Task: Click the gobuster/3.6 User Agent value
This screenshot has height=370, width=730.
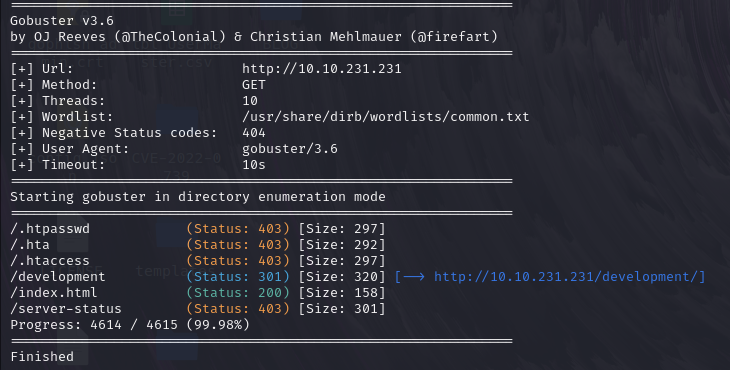Action: (290, 149)
